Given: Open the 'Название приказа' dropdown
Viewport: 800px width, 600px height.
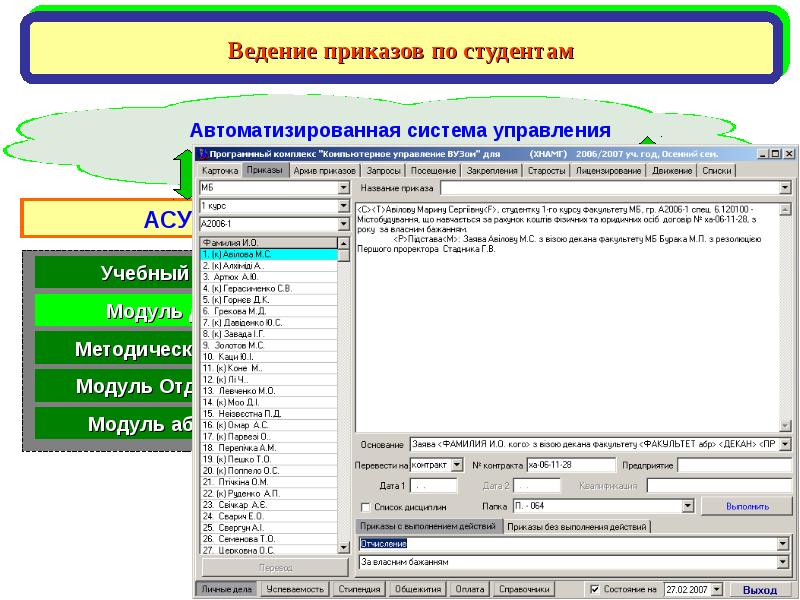Looking at the screenshot, I should (784, 187).
